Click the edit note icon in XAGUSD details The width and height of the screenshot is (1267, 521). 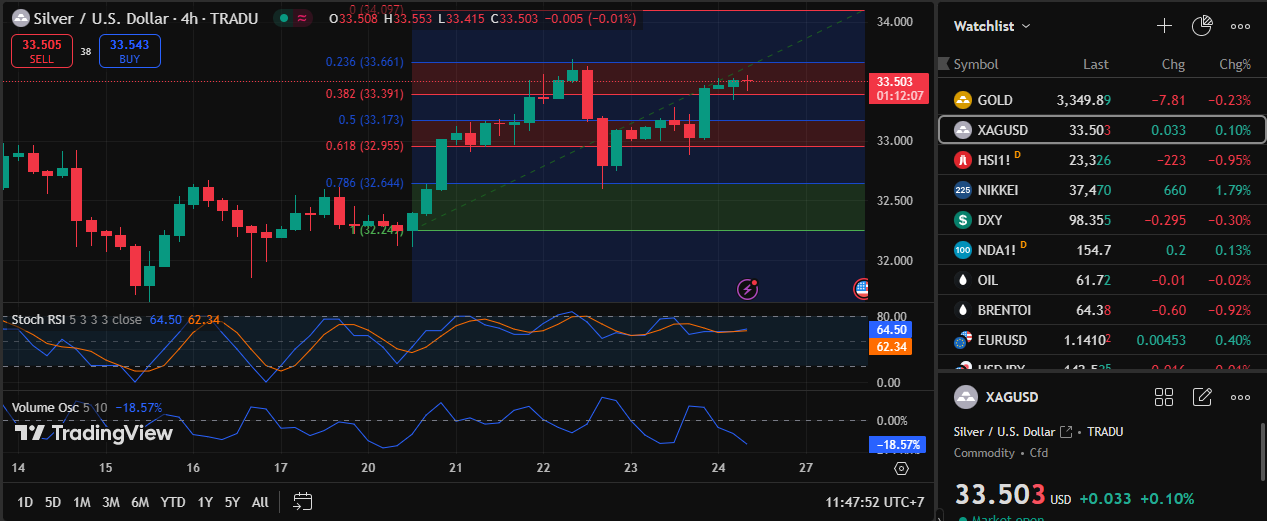pos(1202,397)
